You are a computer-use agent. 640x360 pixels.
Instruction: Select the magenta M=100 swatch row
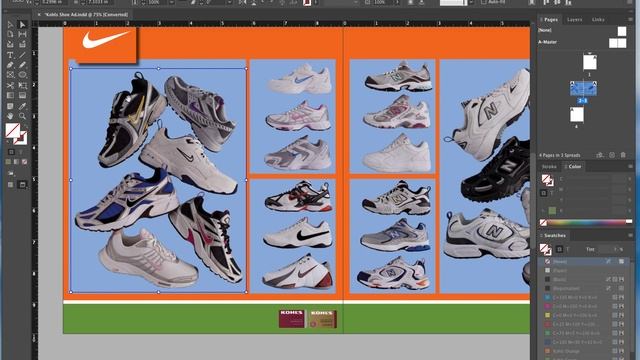tap(584, 307)
